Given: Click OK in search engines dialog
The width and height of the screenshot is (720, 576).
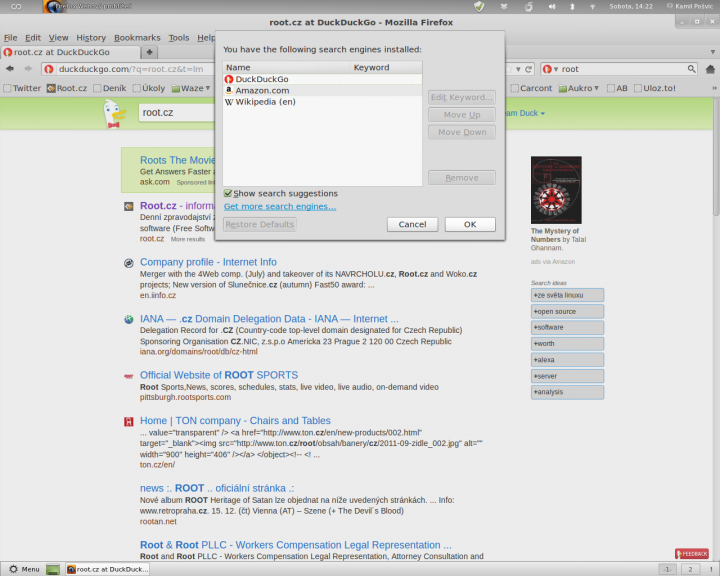Looking at the screenshot, I should pos(470,225).
